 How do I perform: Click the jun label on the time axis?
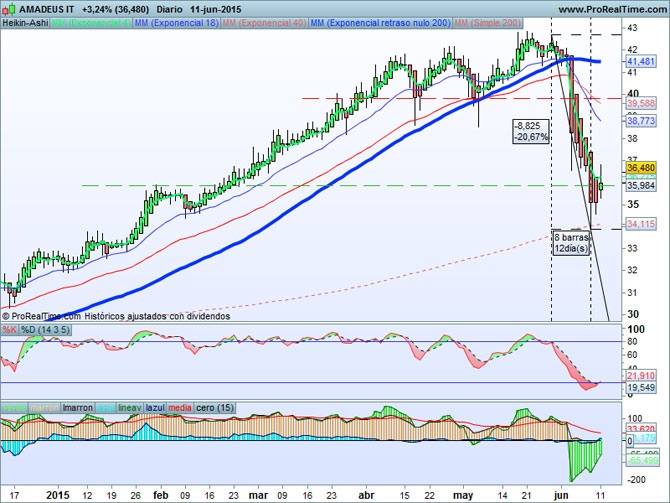pyautogui.click(x=561, y=495)
